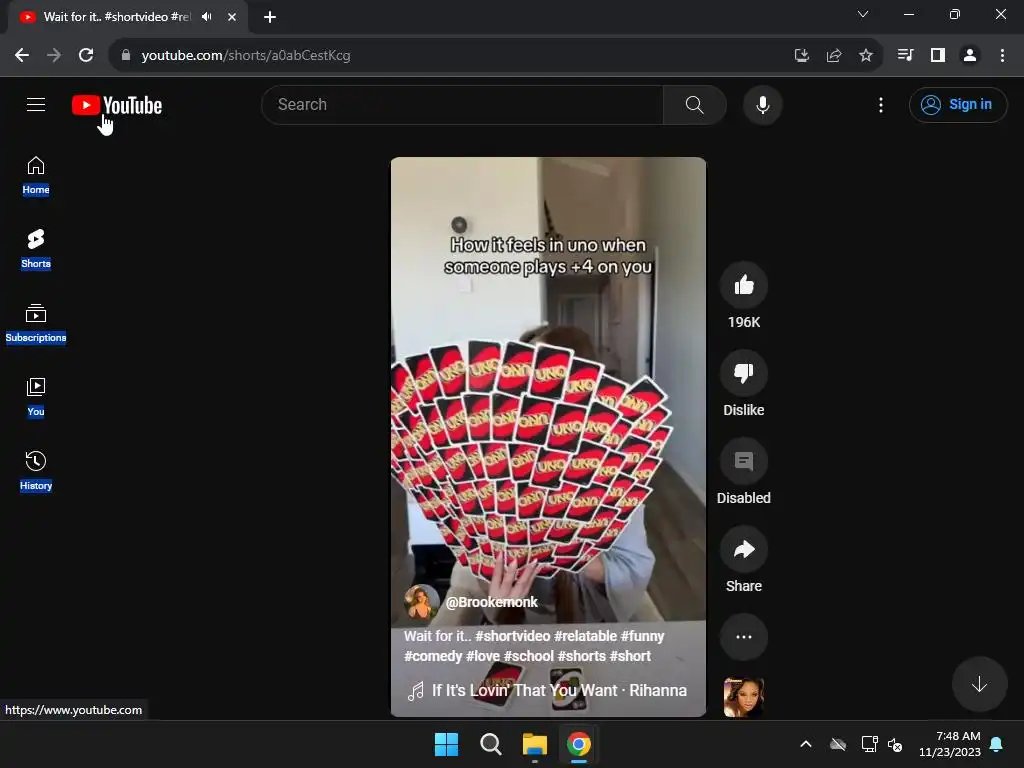Open Shorts in the sidebar
1024x768 pixels.
pyautogui.click(x=36, y=249)
